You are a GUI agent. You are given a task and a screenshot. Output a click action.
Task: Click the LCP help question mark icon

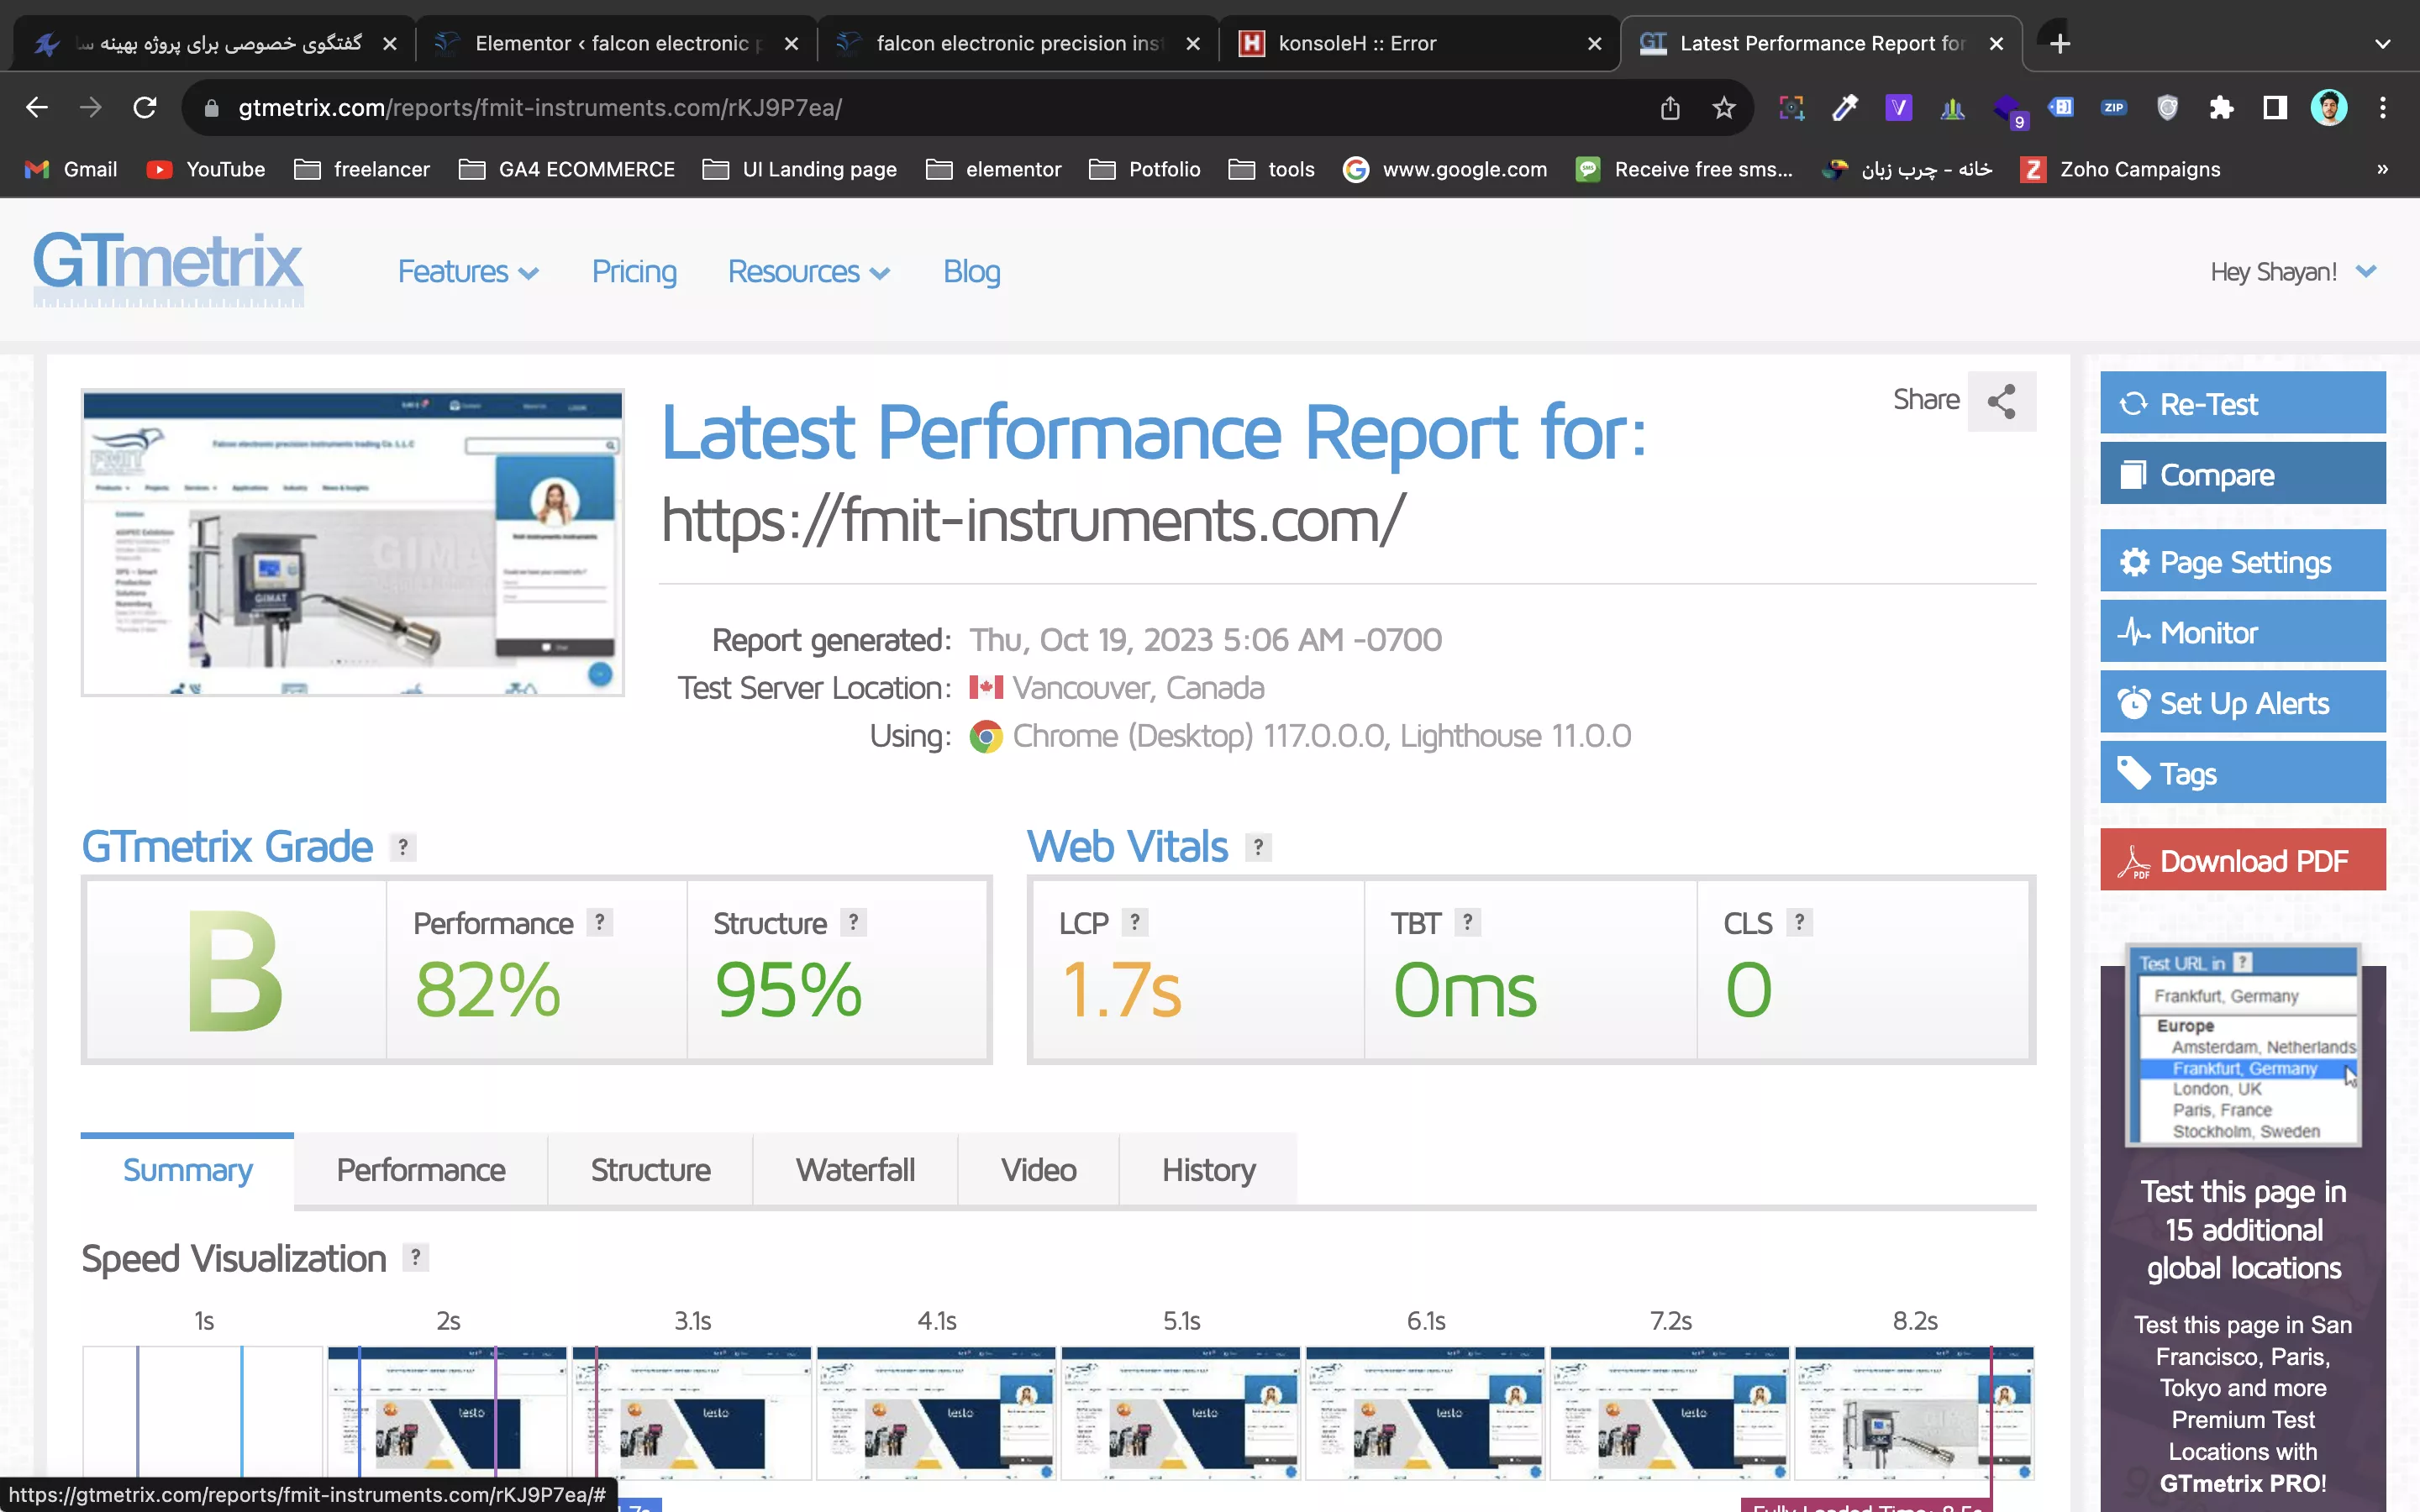(1134, 922)
